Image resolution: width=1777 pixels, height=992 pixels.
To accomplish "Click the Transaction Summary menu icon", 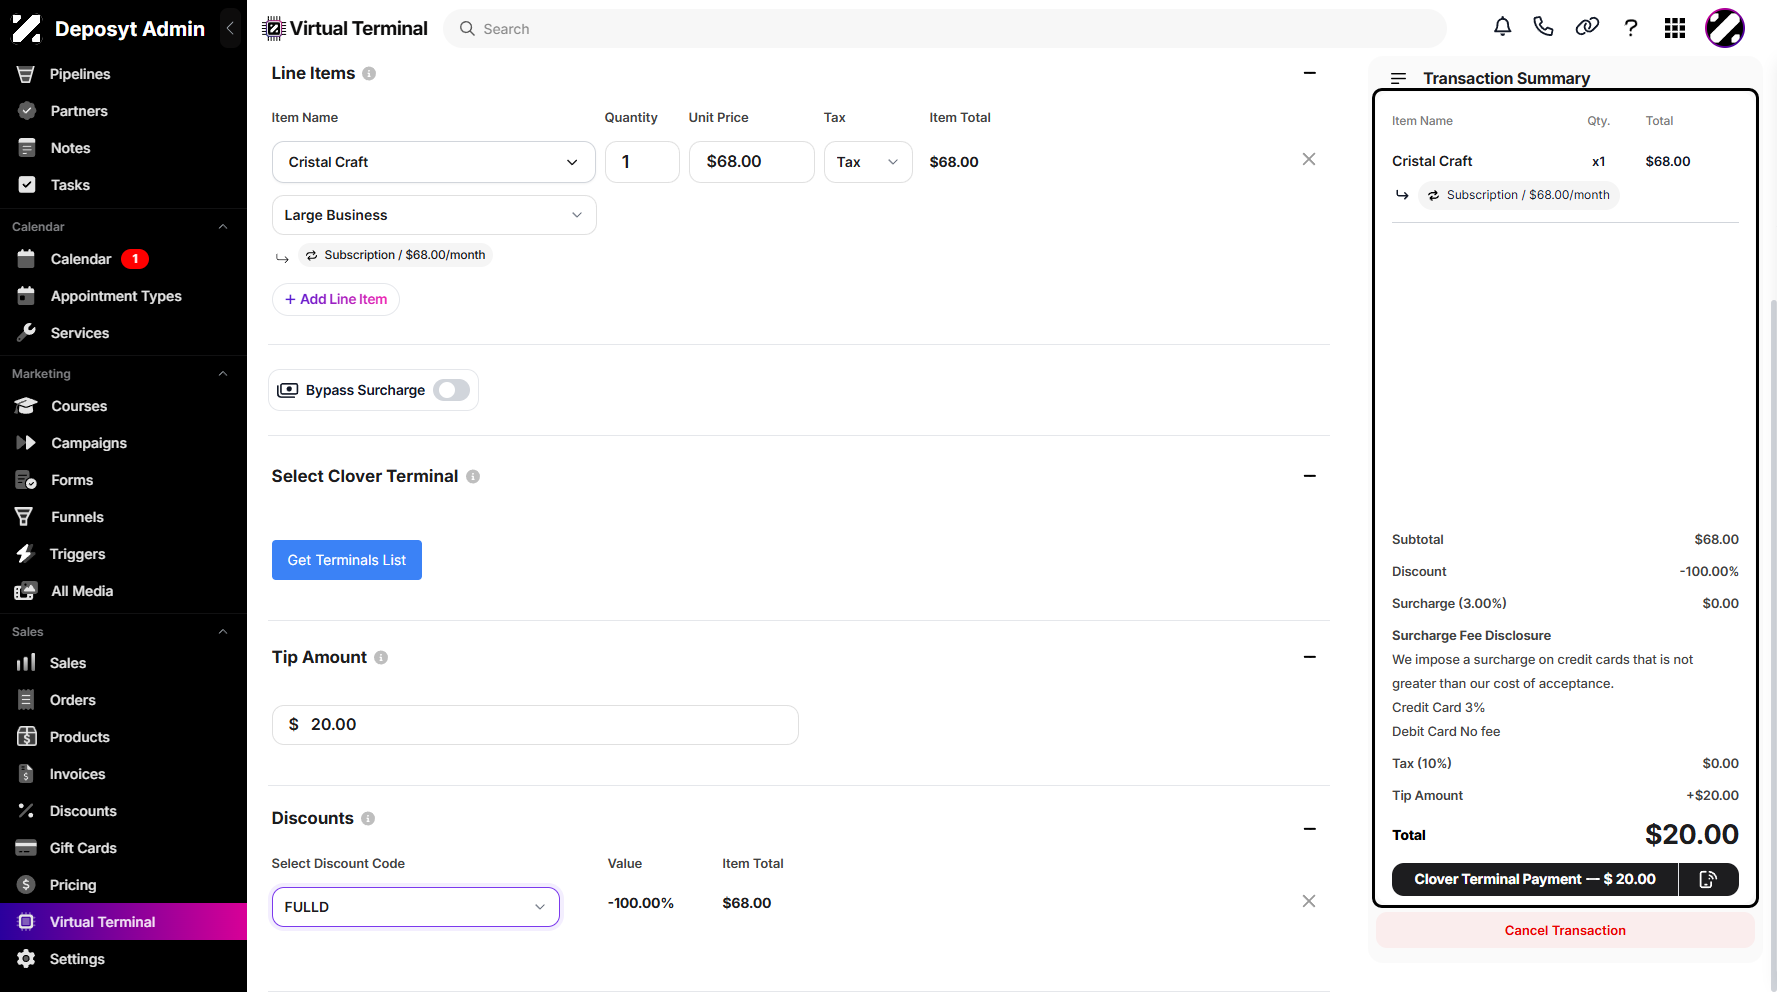I will pos(1398,78).
